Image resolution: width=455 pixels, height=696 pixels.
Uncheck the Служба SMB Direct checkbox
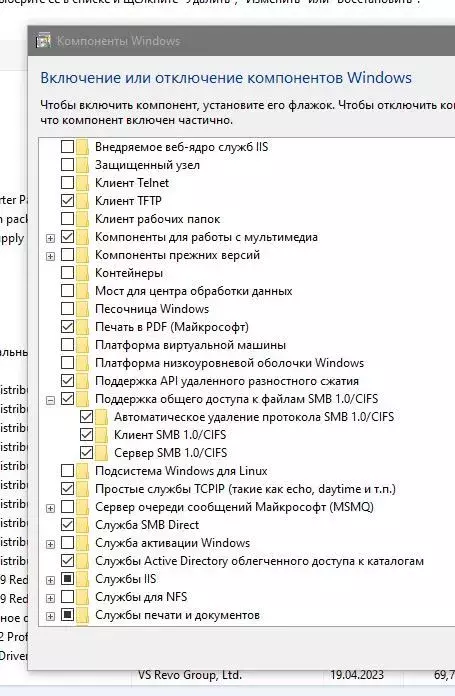(67, 525)
